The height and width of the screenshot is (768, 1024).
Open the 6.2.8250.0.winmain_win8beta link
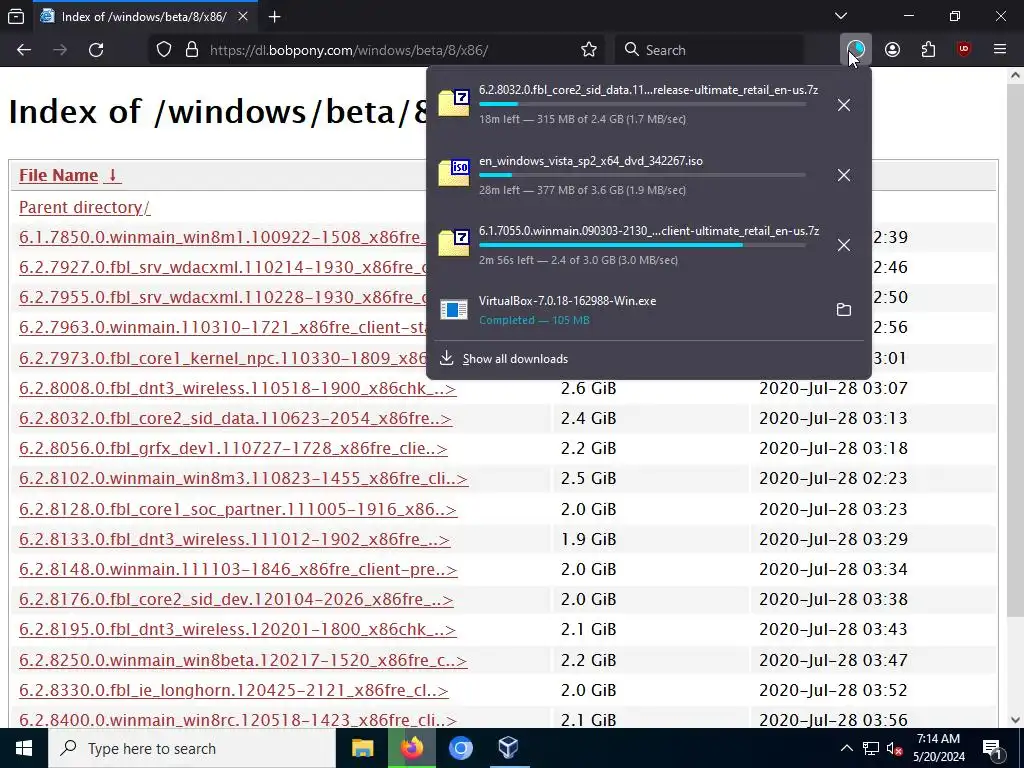click(243, 660)
